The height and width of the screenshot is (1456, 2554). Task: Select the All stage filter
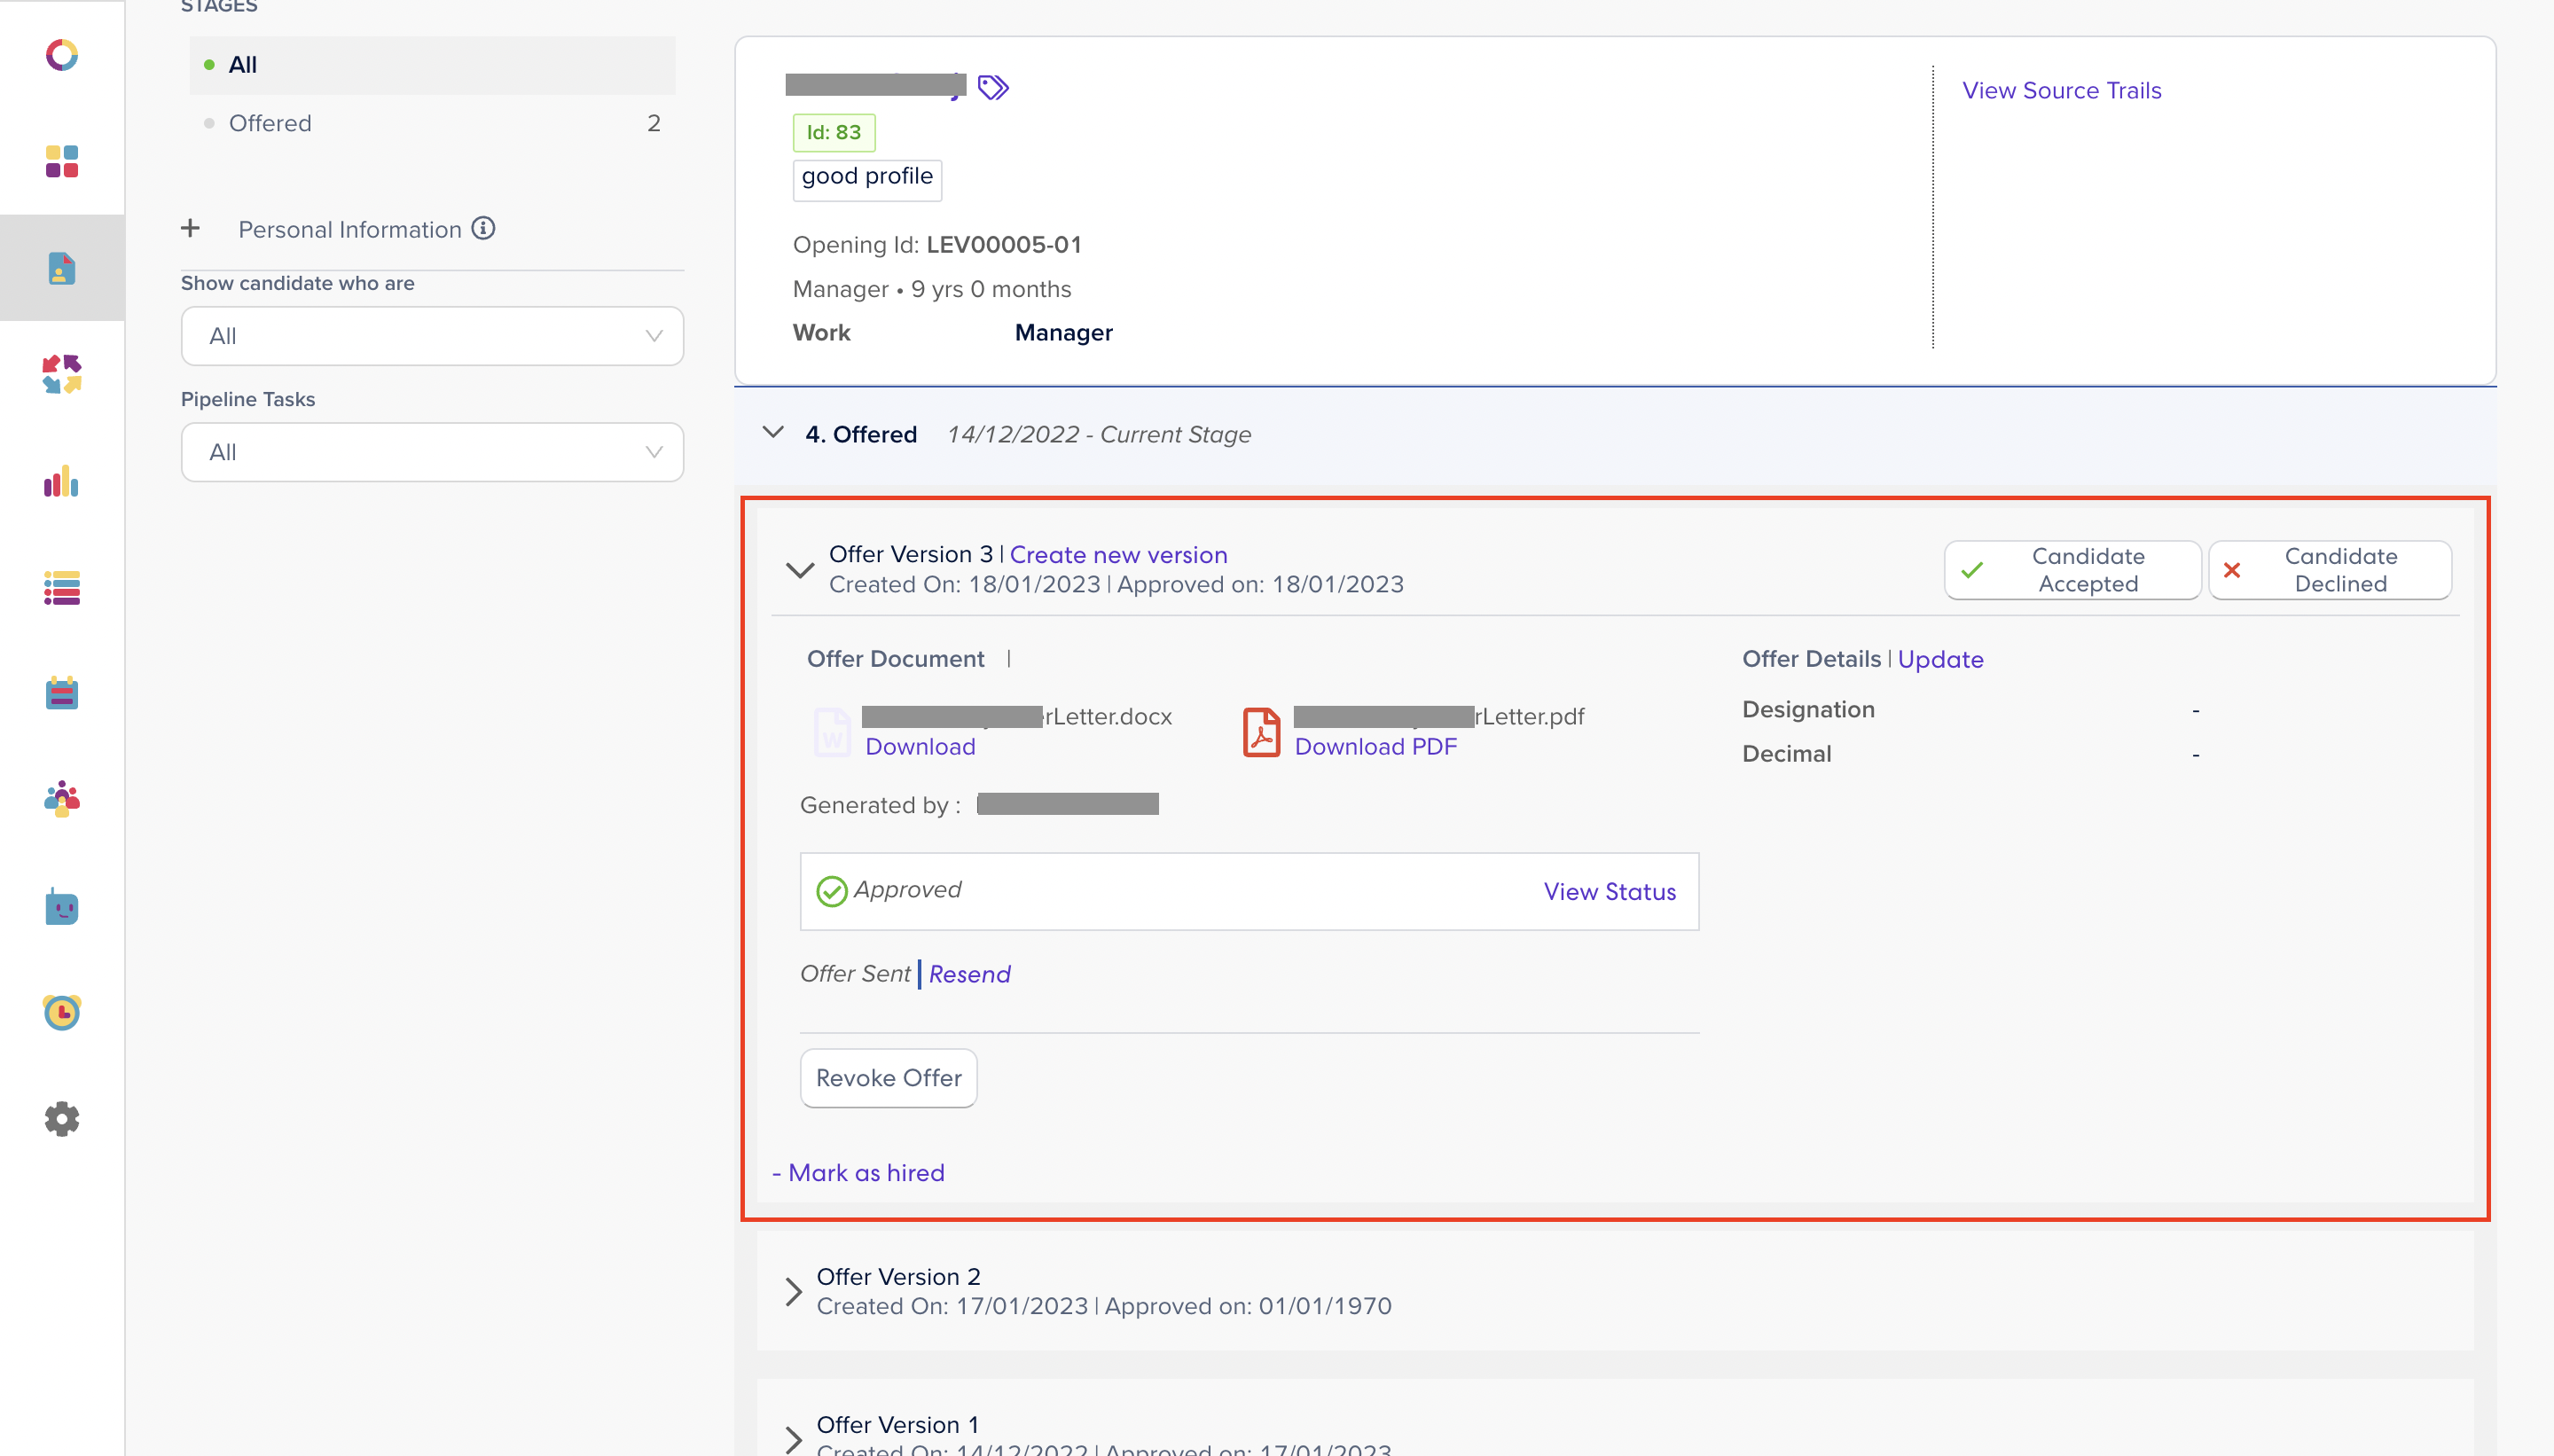coord(432,65)
